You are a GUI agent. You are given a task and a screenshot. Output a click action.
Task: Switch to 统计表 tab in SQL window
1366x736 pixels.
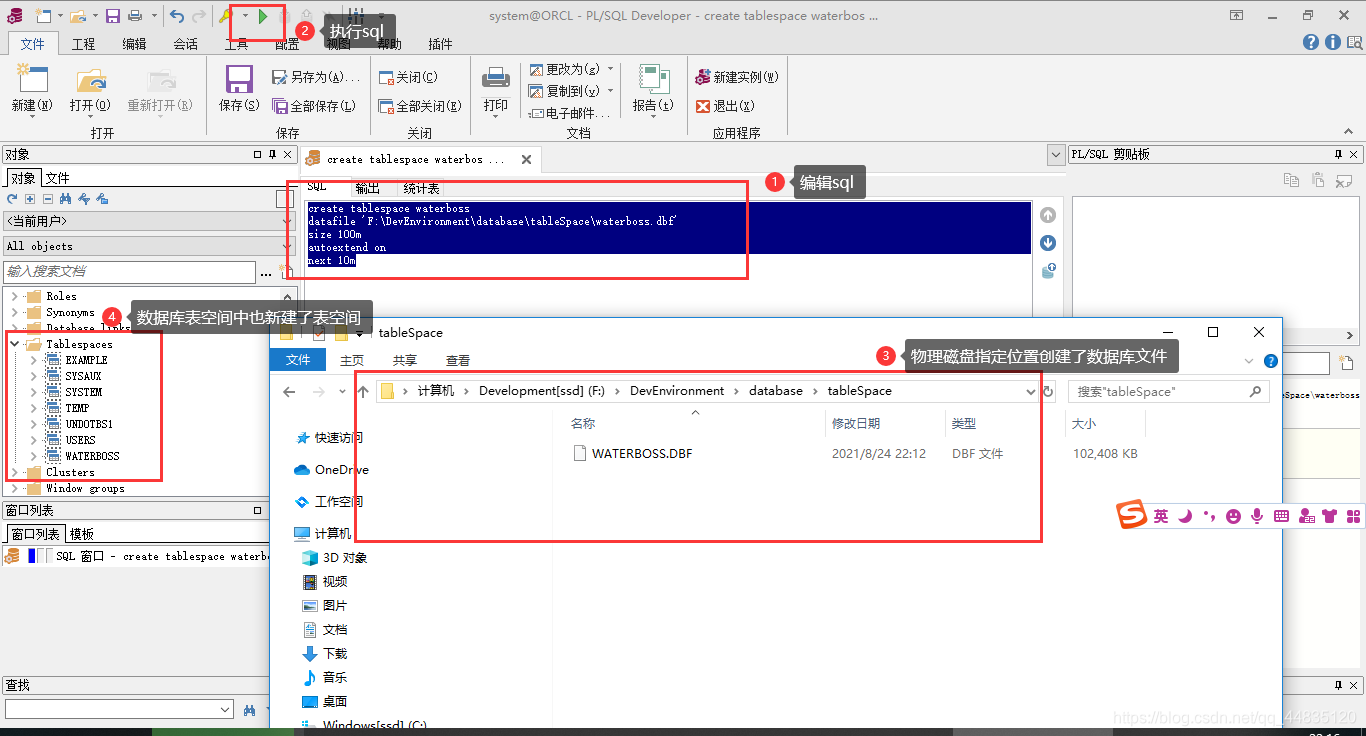(421, 188)
